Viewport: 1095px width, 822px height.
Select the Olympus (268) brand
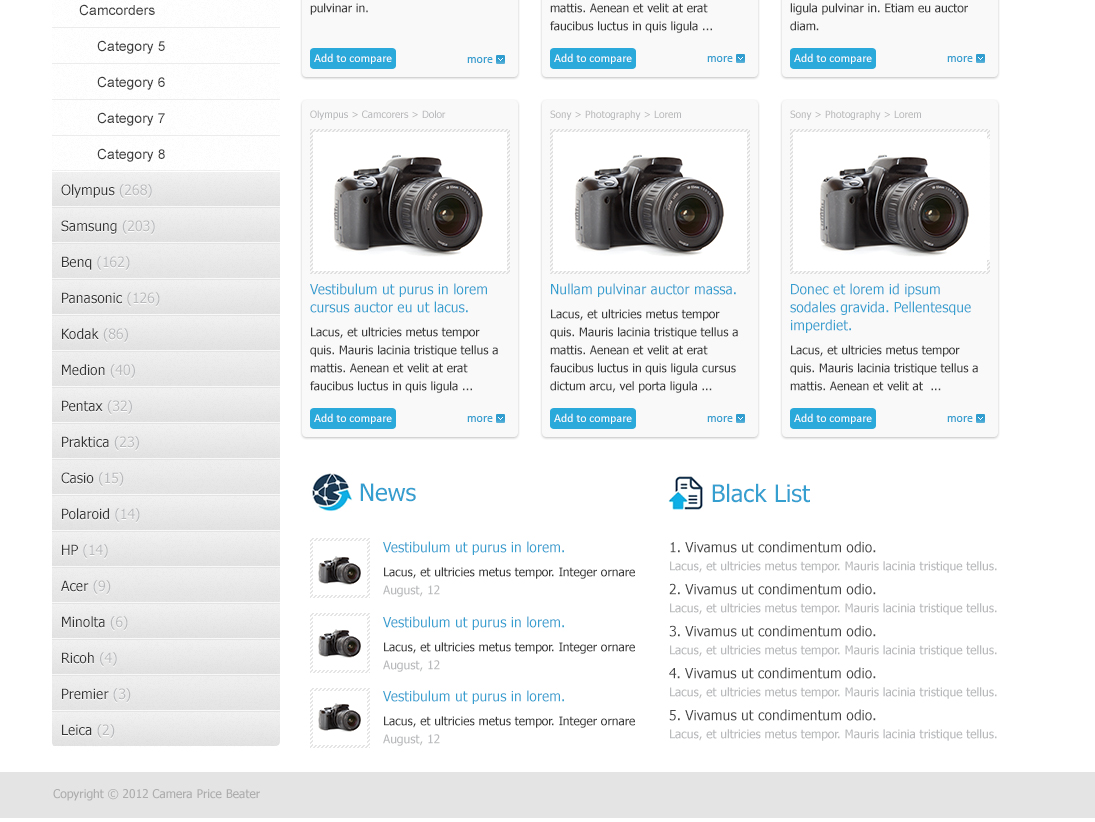click(106, 190)
